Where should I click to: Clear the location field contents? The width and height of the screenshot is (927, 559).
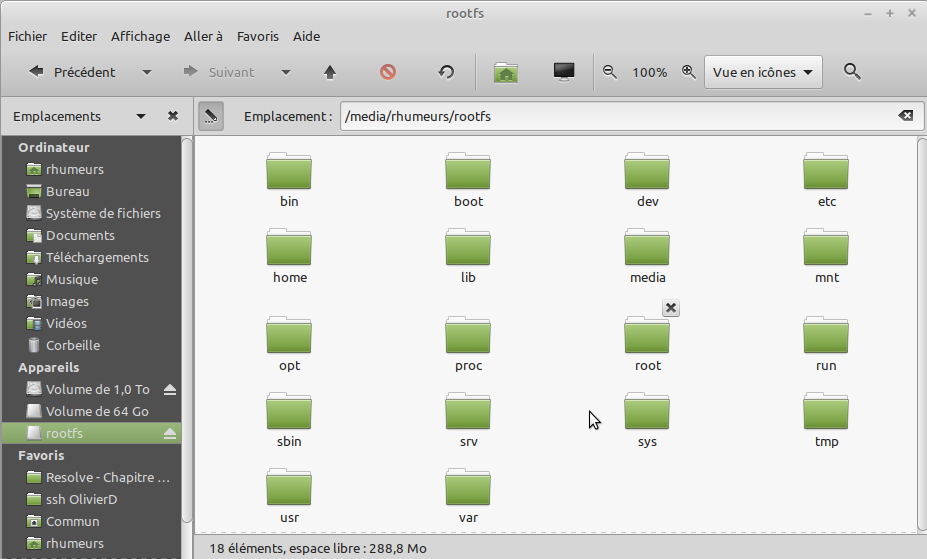(906, 116)
